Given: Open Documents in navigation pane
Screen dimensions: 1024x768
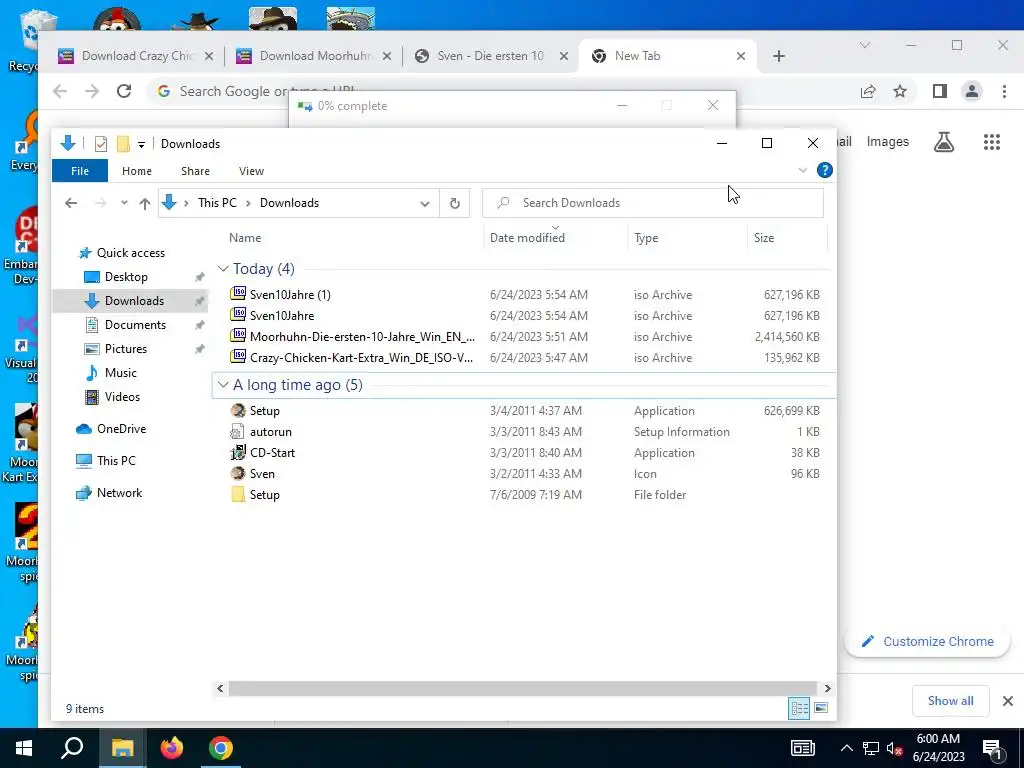Looking at the screenshot, I should [x=135, y=325].
